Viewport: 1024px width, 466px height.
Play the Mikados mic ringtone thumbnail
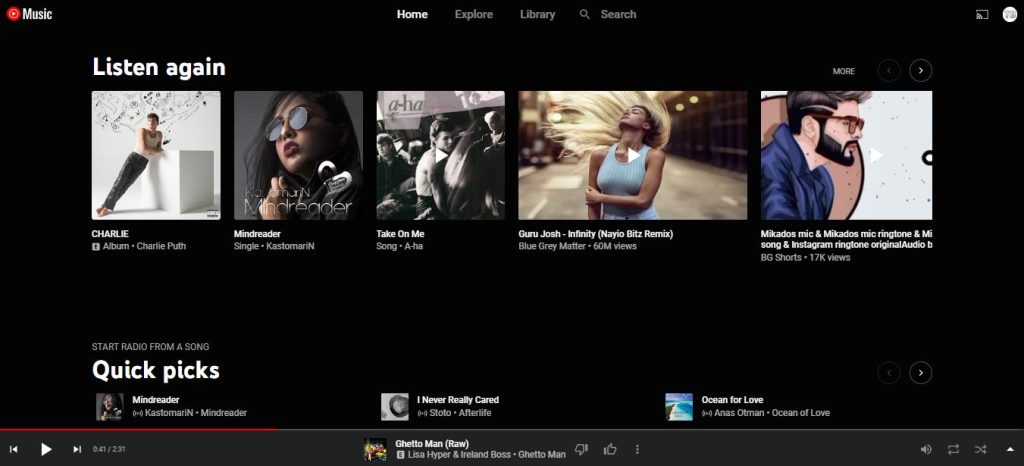click(846, 155)
